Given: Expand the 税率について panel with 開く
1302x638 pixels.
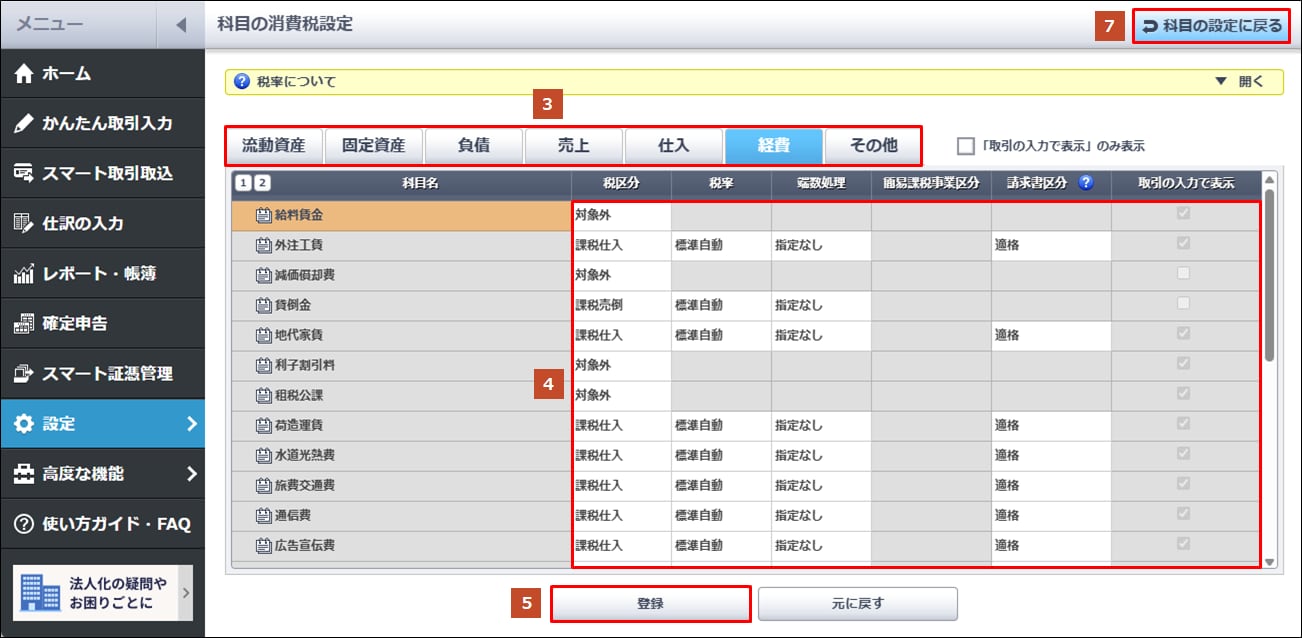Looking at the screenshot, I should click(1240, 82).
